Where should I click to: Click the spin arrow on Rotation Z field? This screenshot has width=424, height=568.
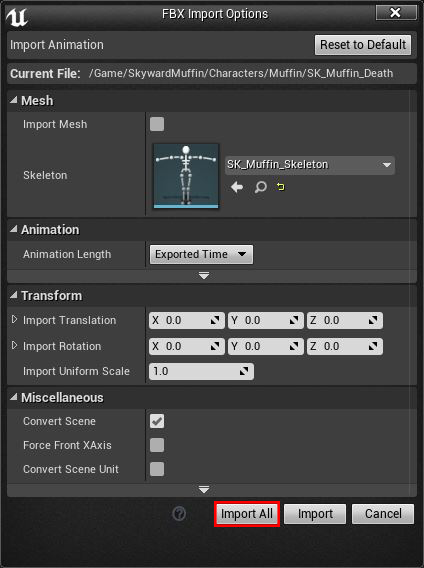pyautogui.click(x=373, y=346)
